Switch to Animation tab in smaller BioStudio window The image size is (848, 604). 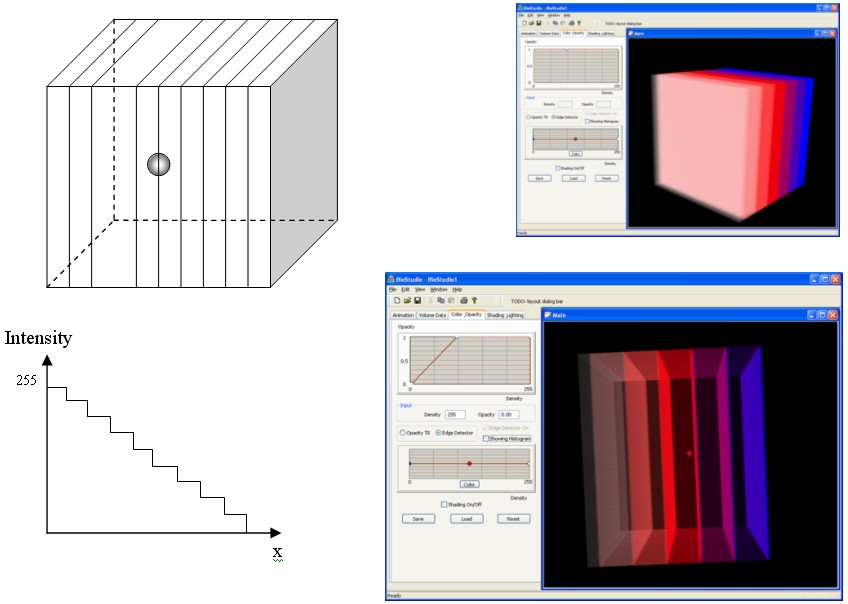(x=528, y=34)
